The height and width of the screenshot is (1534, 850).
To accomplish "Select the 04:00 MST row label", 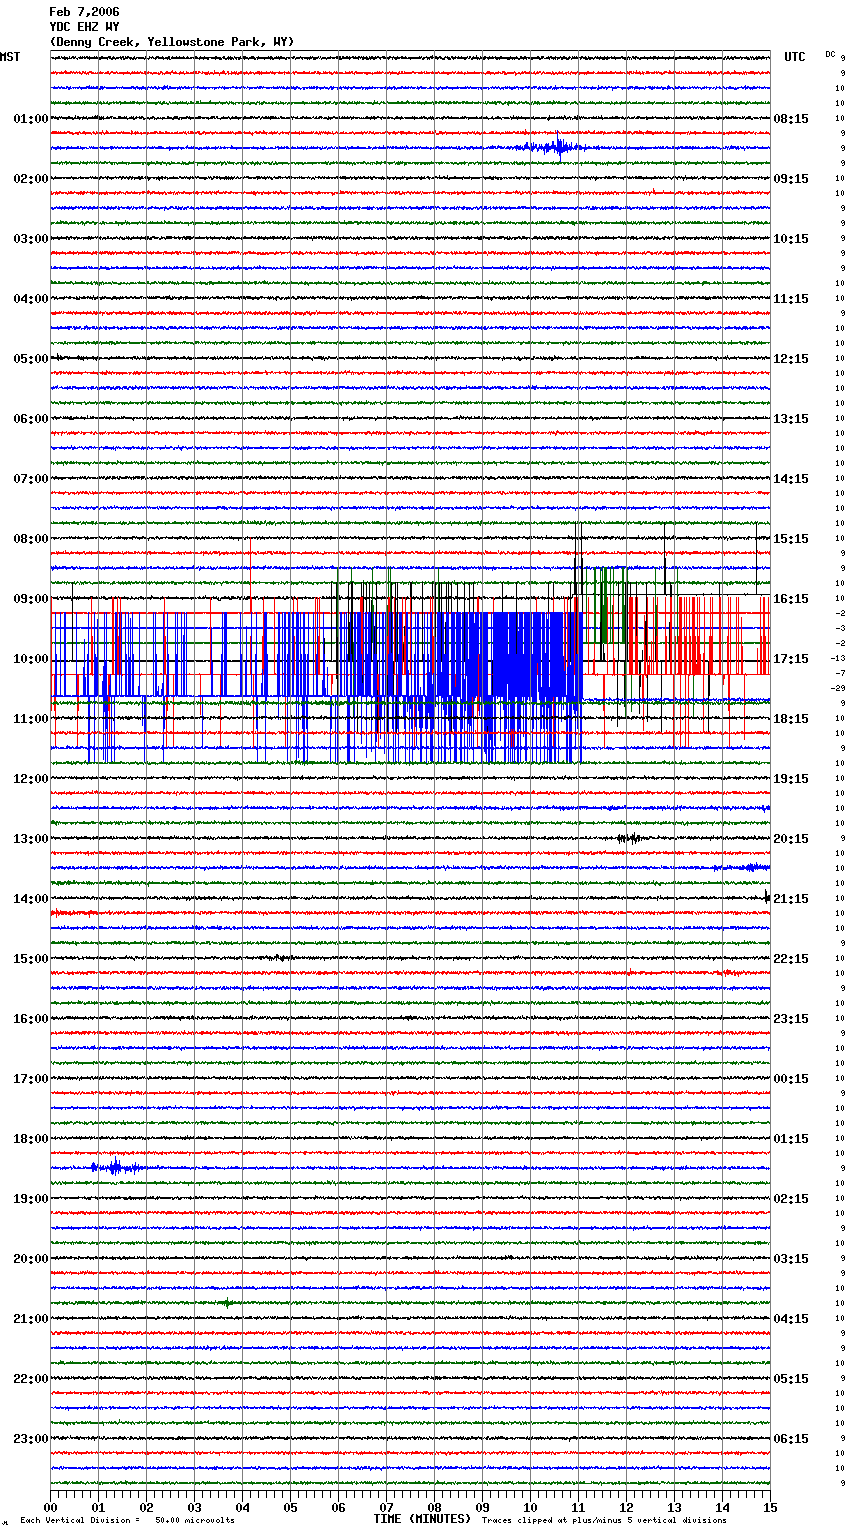I will coord(31,299).
